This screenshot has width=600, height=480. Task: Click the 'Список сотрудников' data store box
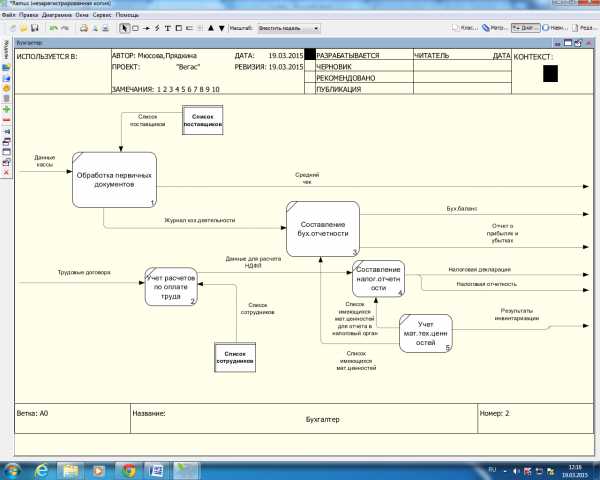(x=235, y=355)
